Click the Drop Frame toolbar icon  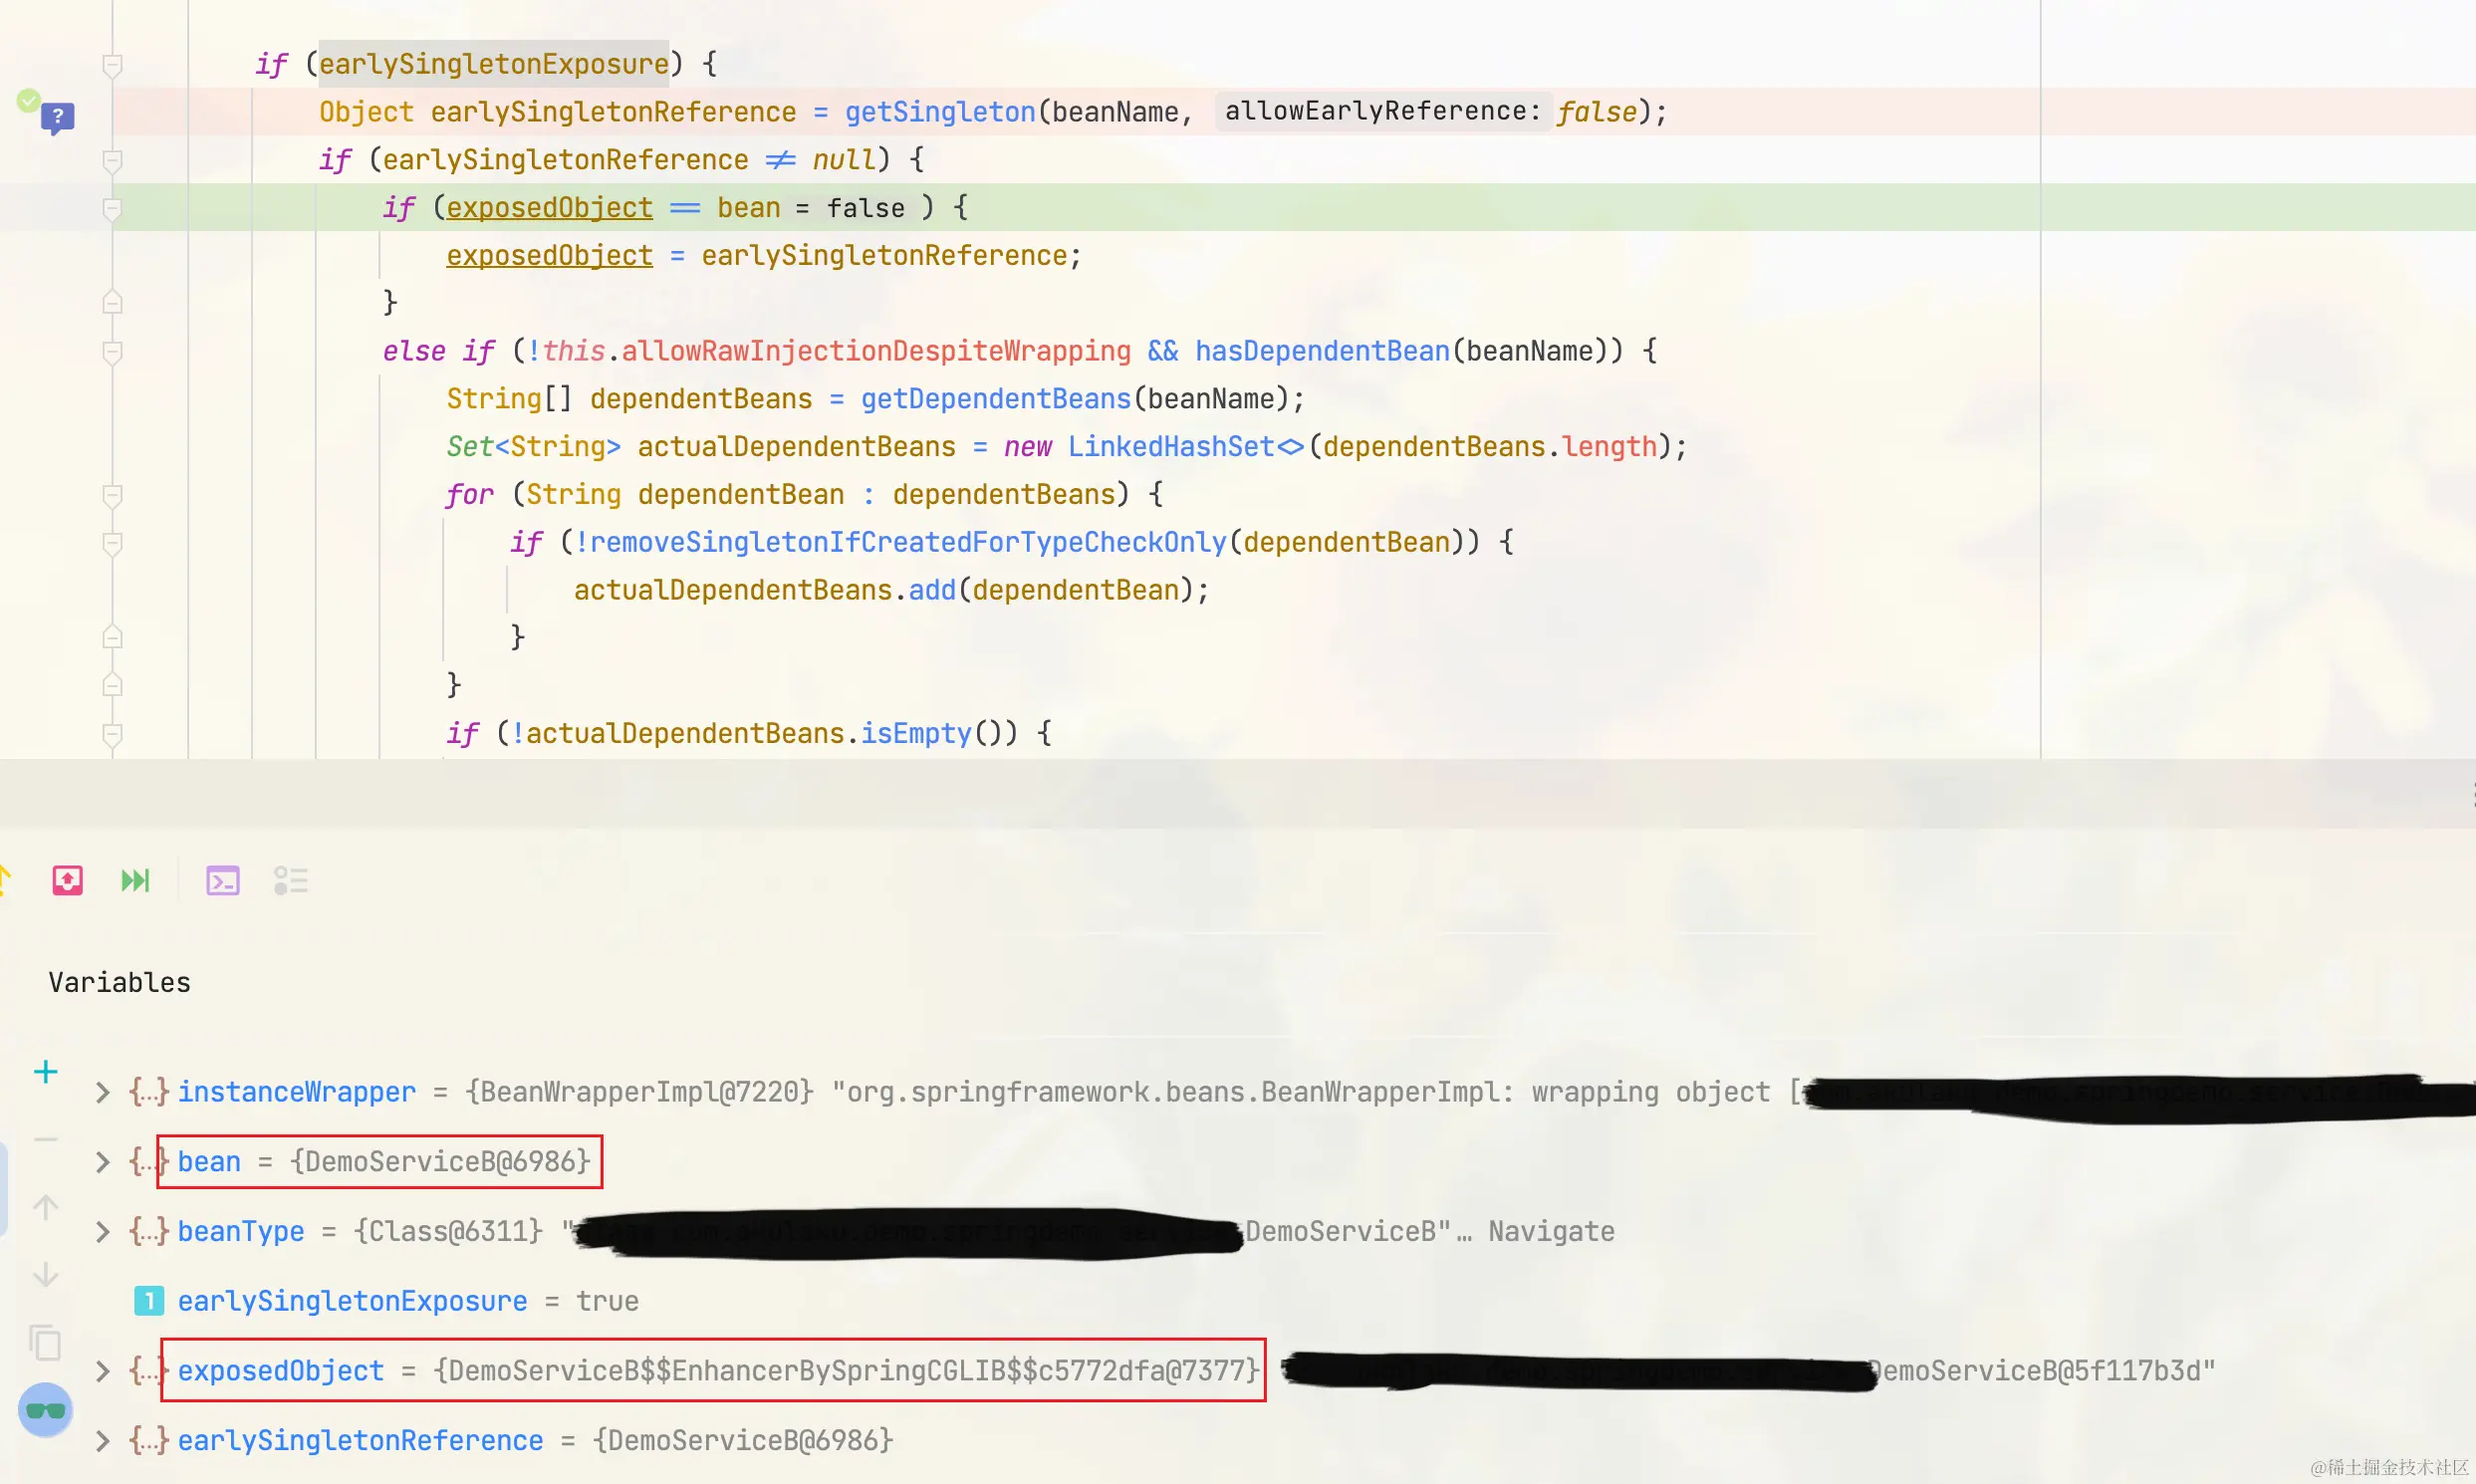click(67, 880)
